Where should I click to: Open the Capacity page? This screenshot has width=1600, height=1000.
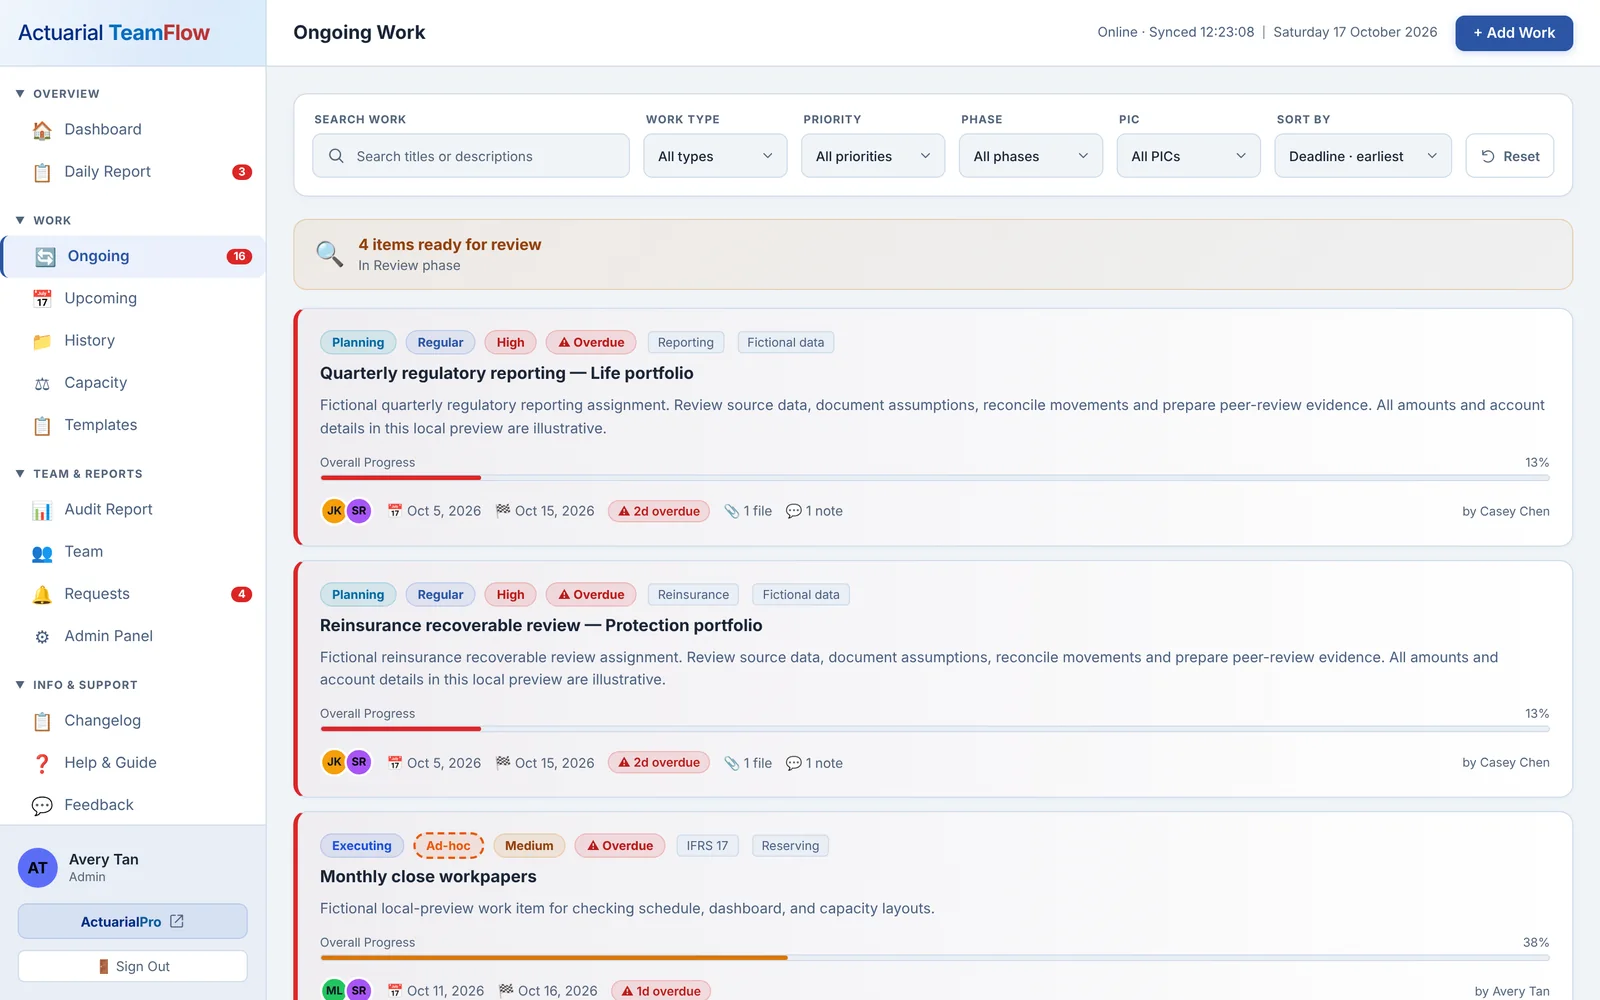(133, 382)
